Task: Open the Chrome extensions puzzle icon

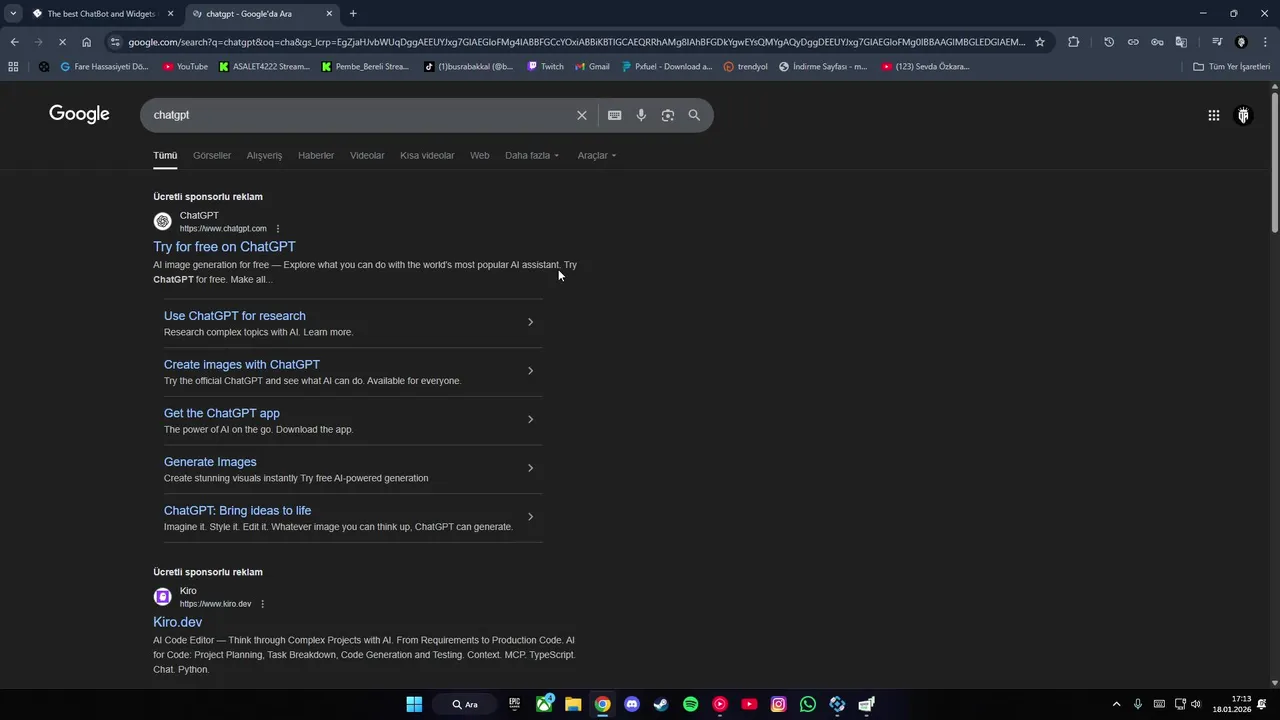Action: click(x=1074, y=42)
